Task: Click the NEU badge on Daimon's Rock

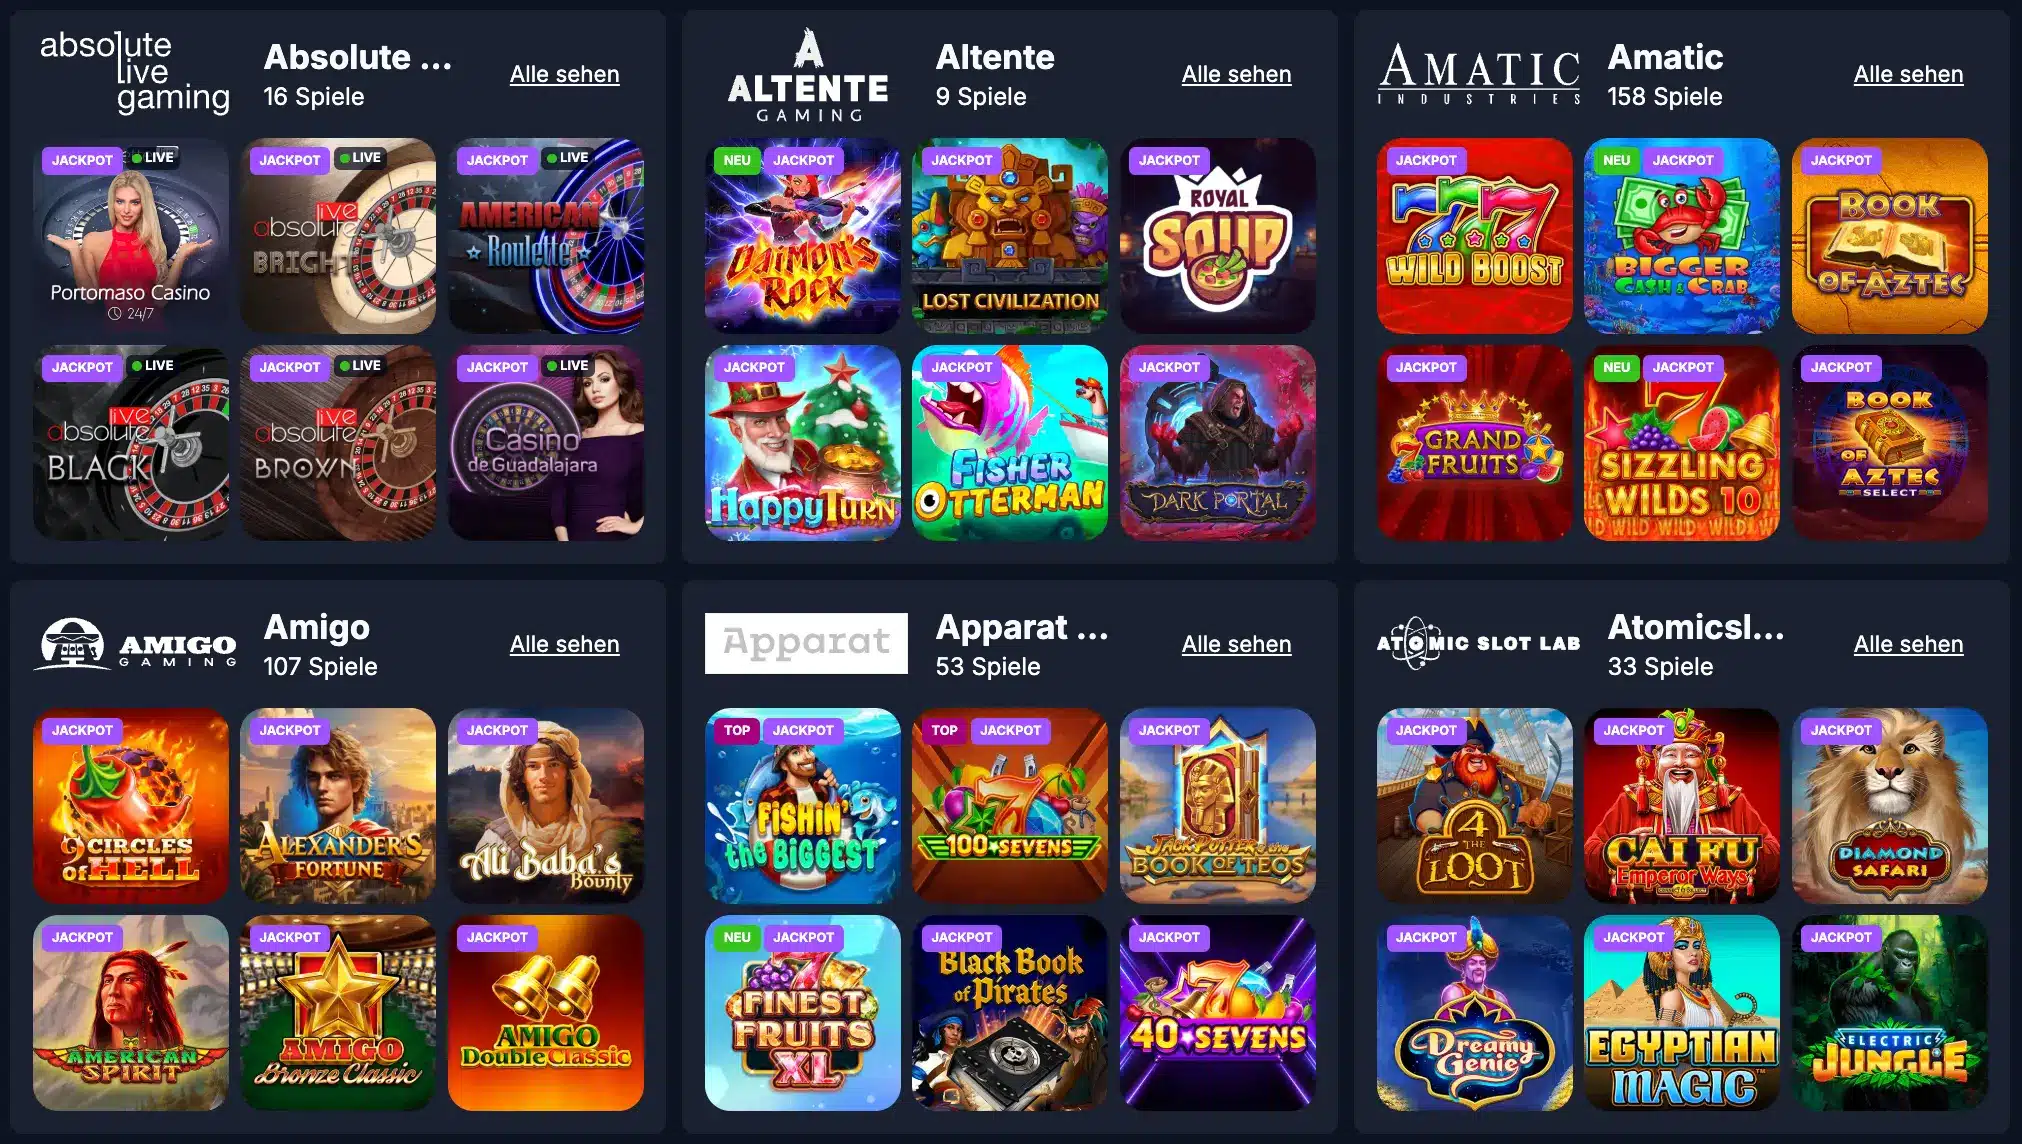Action: [x=737, y=160]
